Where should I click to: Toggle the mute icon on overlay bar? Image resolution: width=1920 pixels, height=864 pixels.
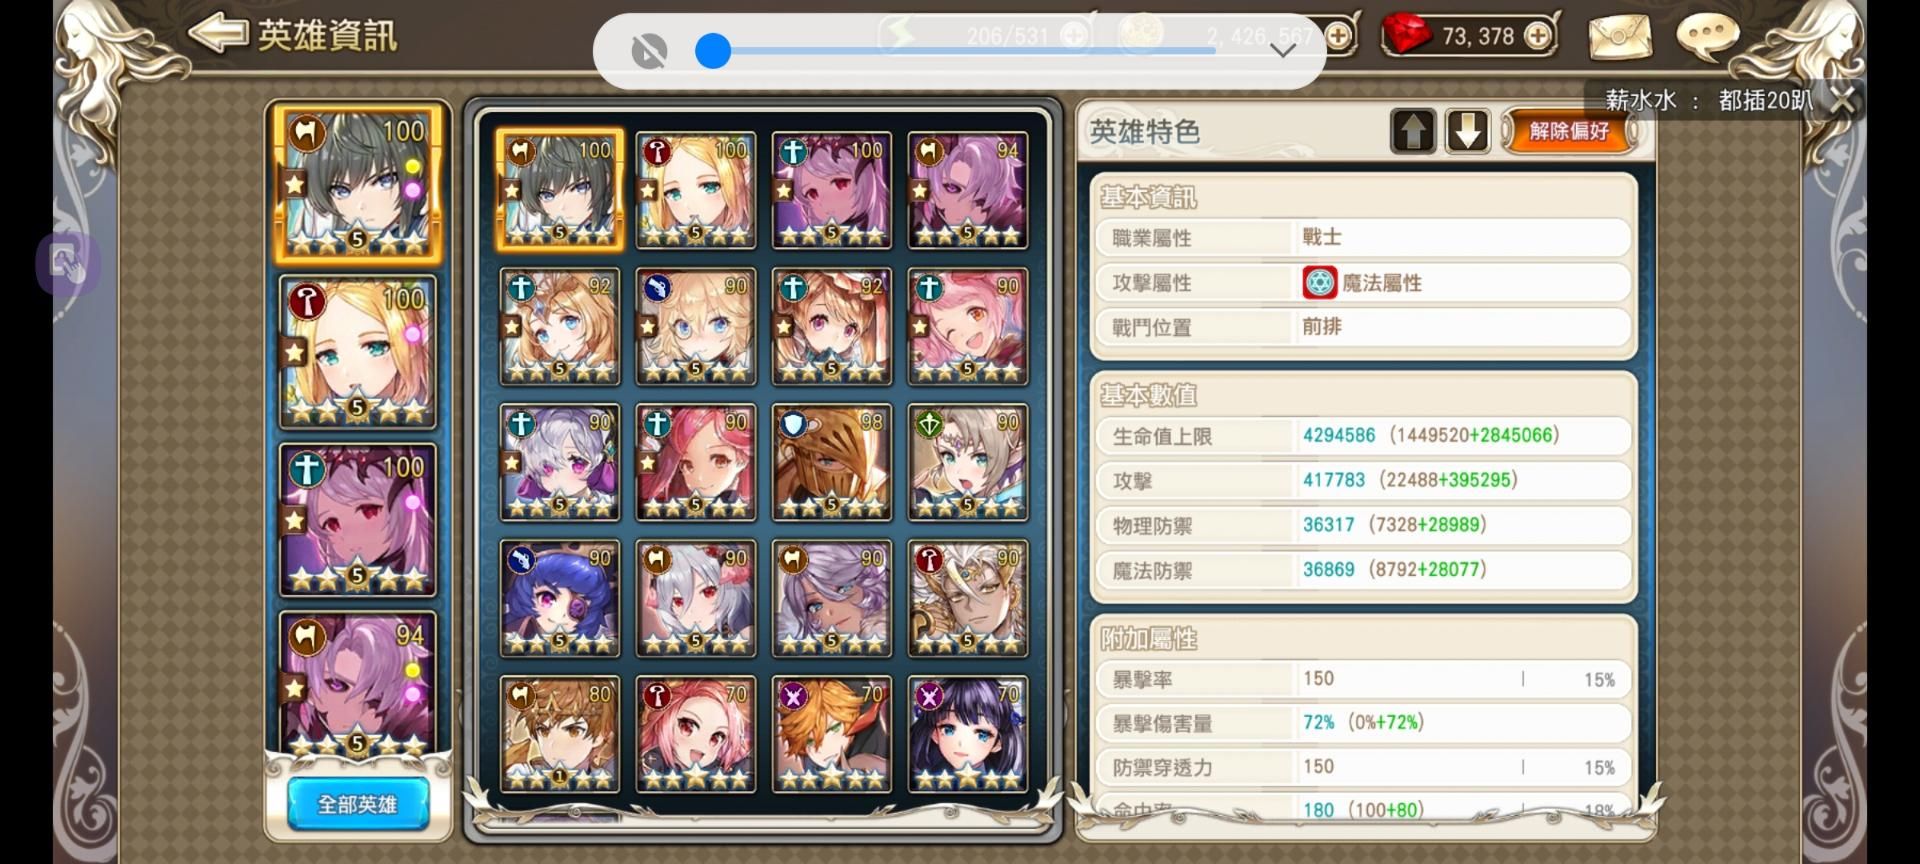[649, 50]
